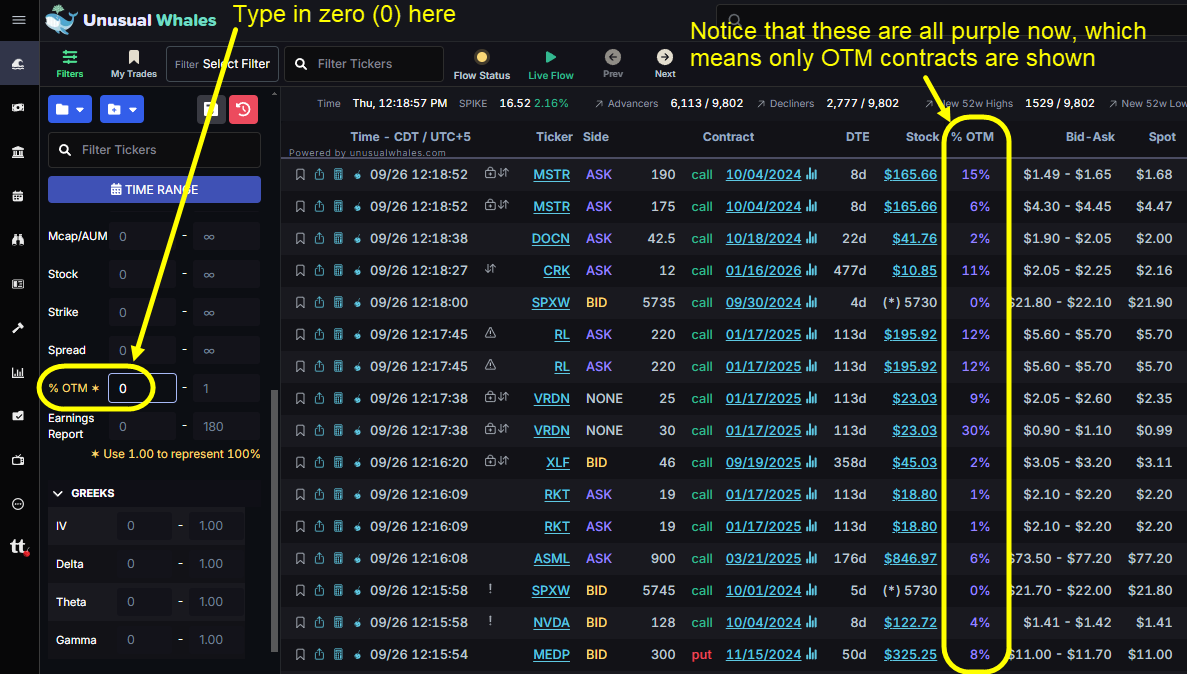Image resolution: width=1187 pixels, height=674 pixels.
Task: Click the red reset filters icon
Action: 243,109
